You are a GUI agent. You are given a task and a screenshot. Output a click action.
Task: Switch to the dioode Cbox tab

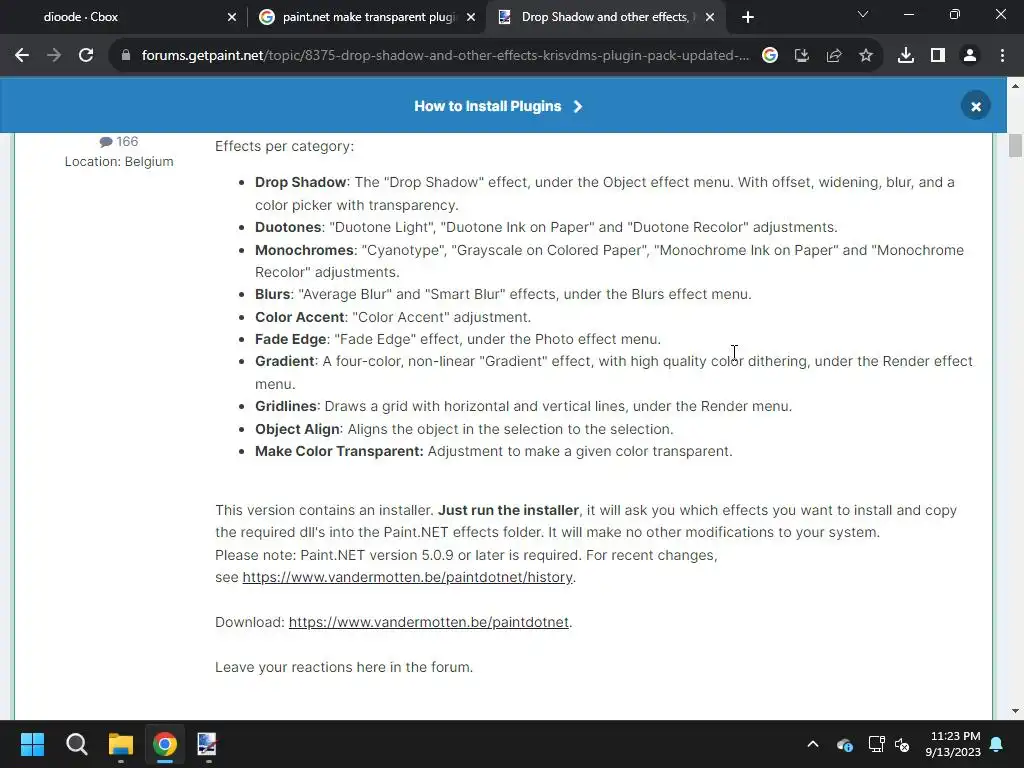[124, 17]
